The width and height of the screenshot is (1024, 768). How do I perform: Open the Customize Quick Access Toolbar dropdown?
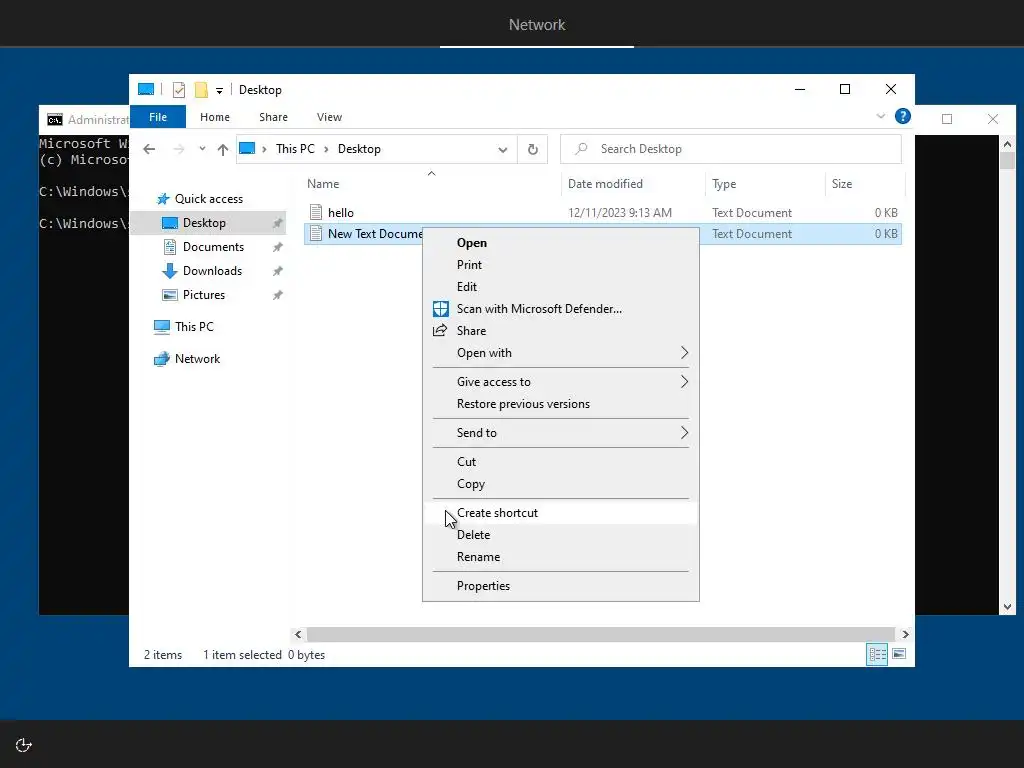click(219, 91)
